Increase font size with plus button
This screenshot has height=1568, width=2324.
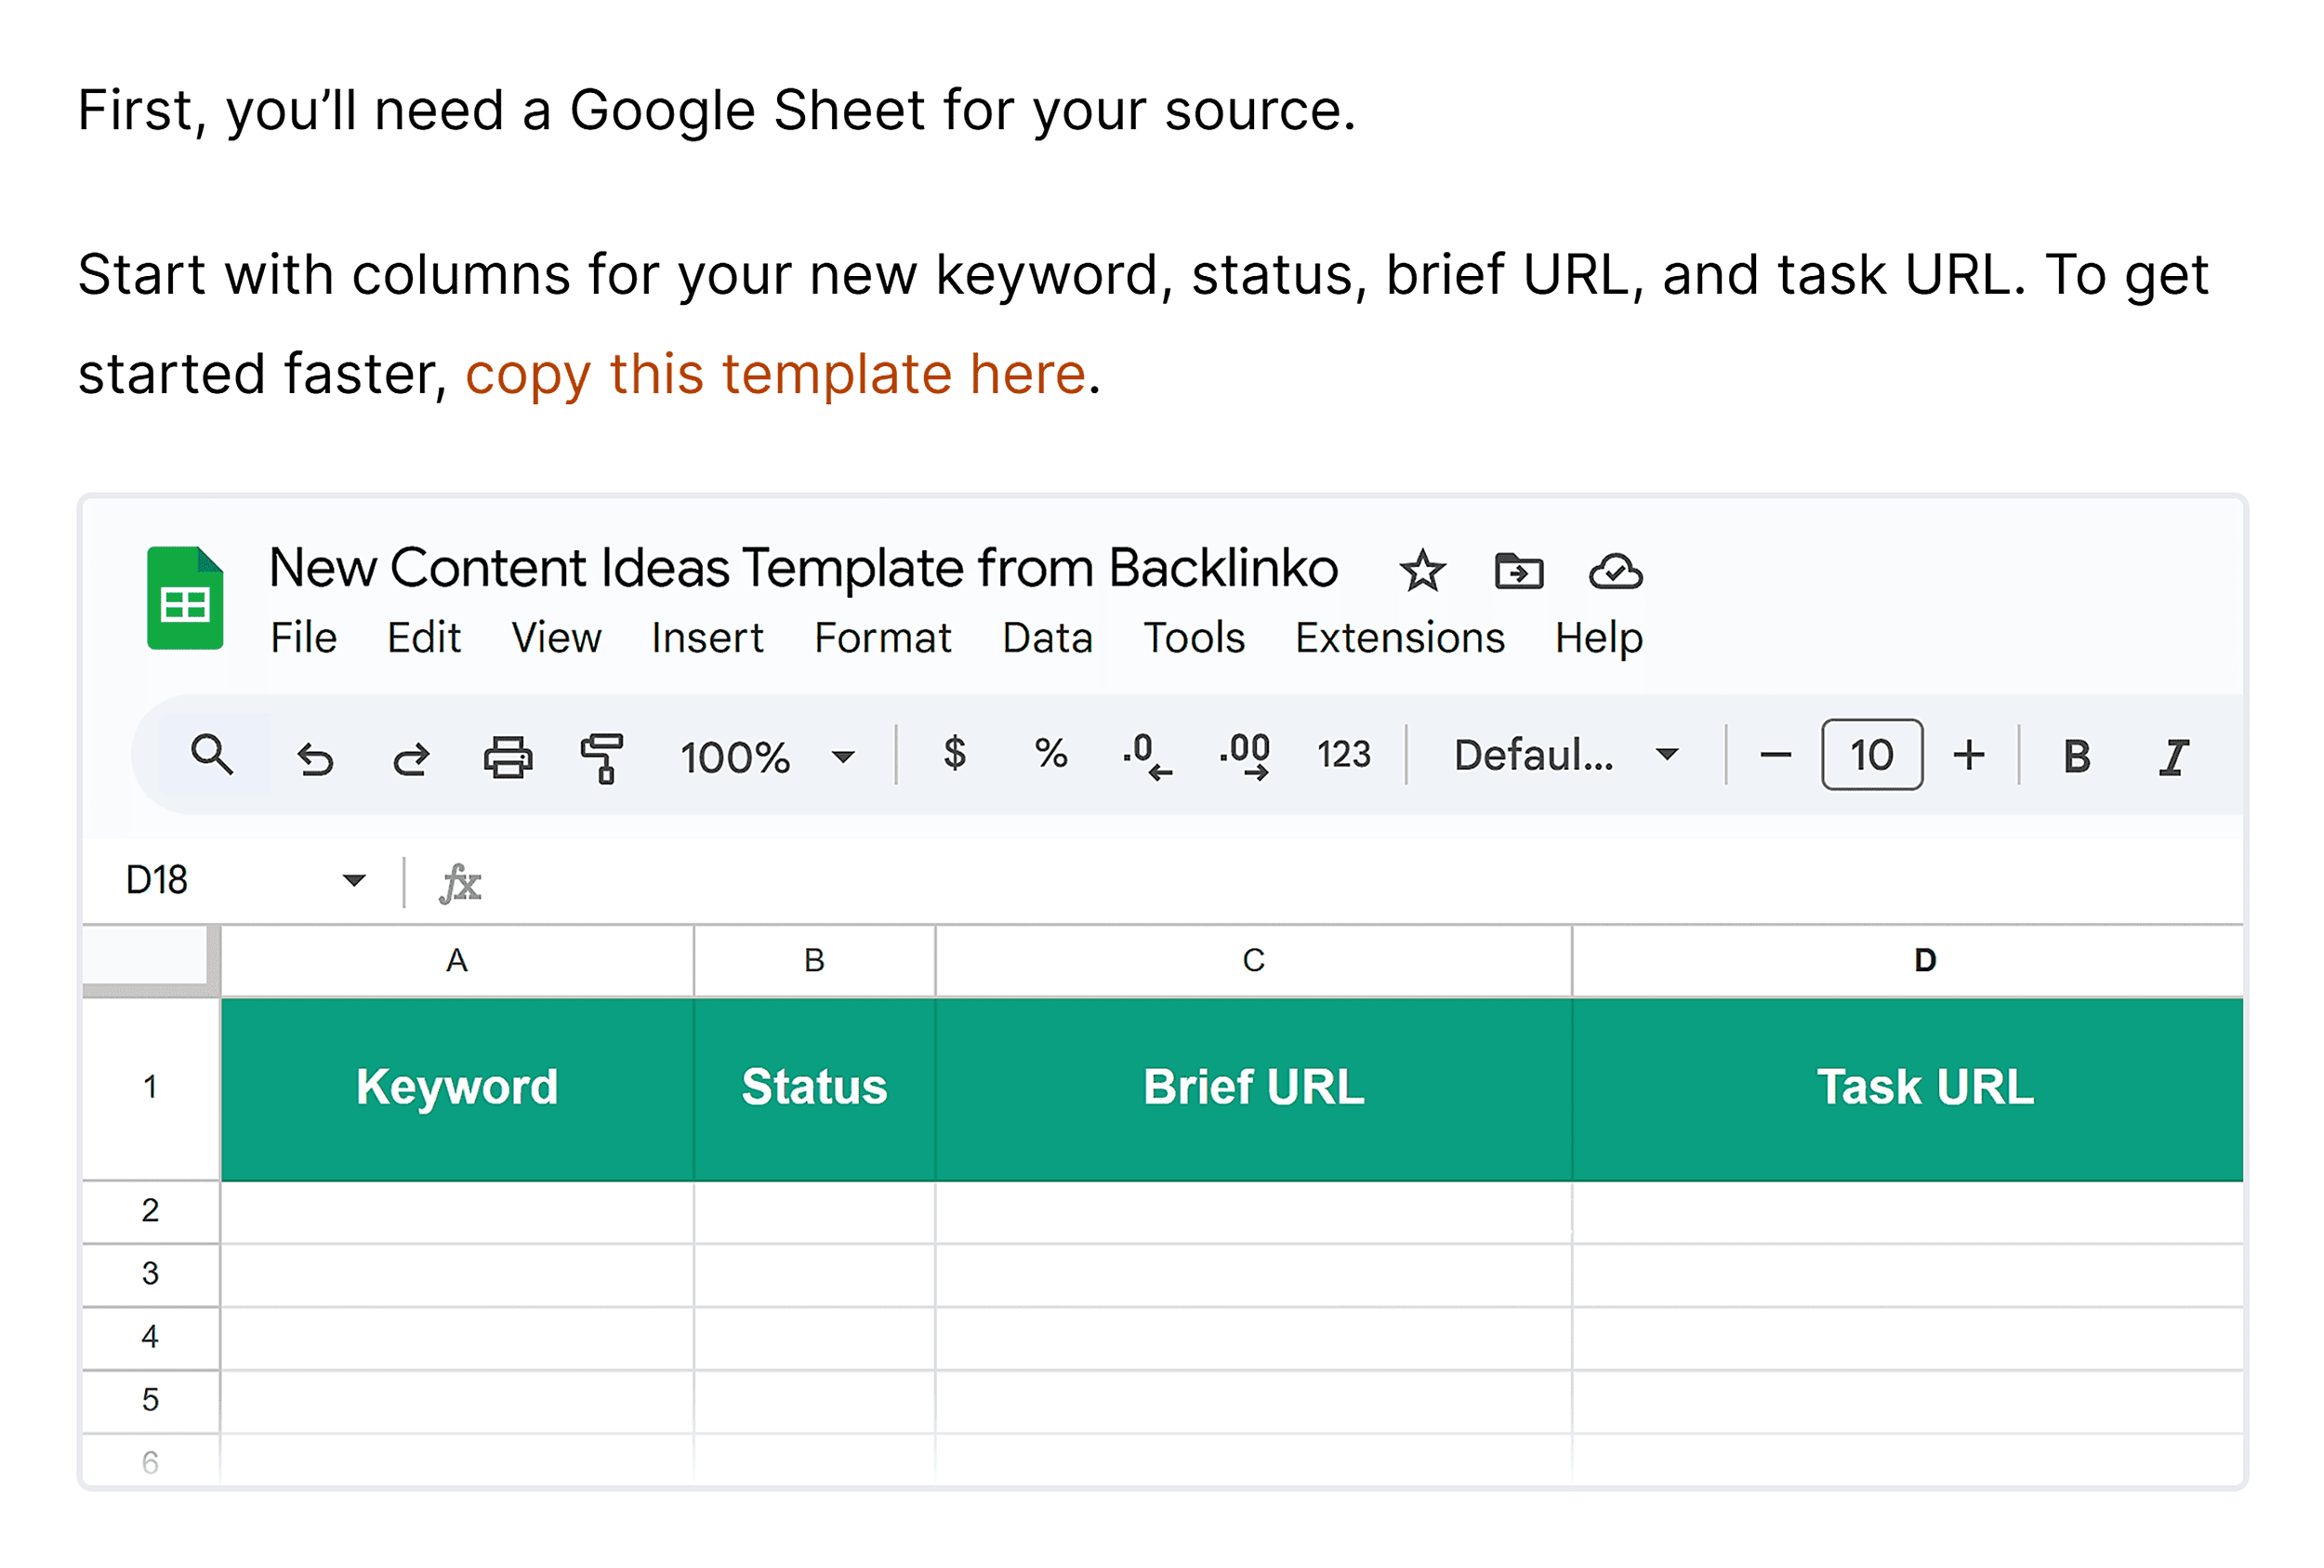[x=1969, y=755]
